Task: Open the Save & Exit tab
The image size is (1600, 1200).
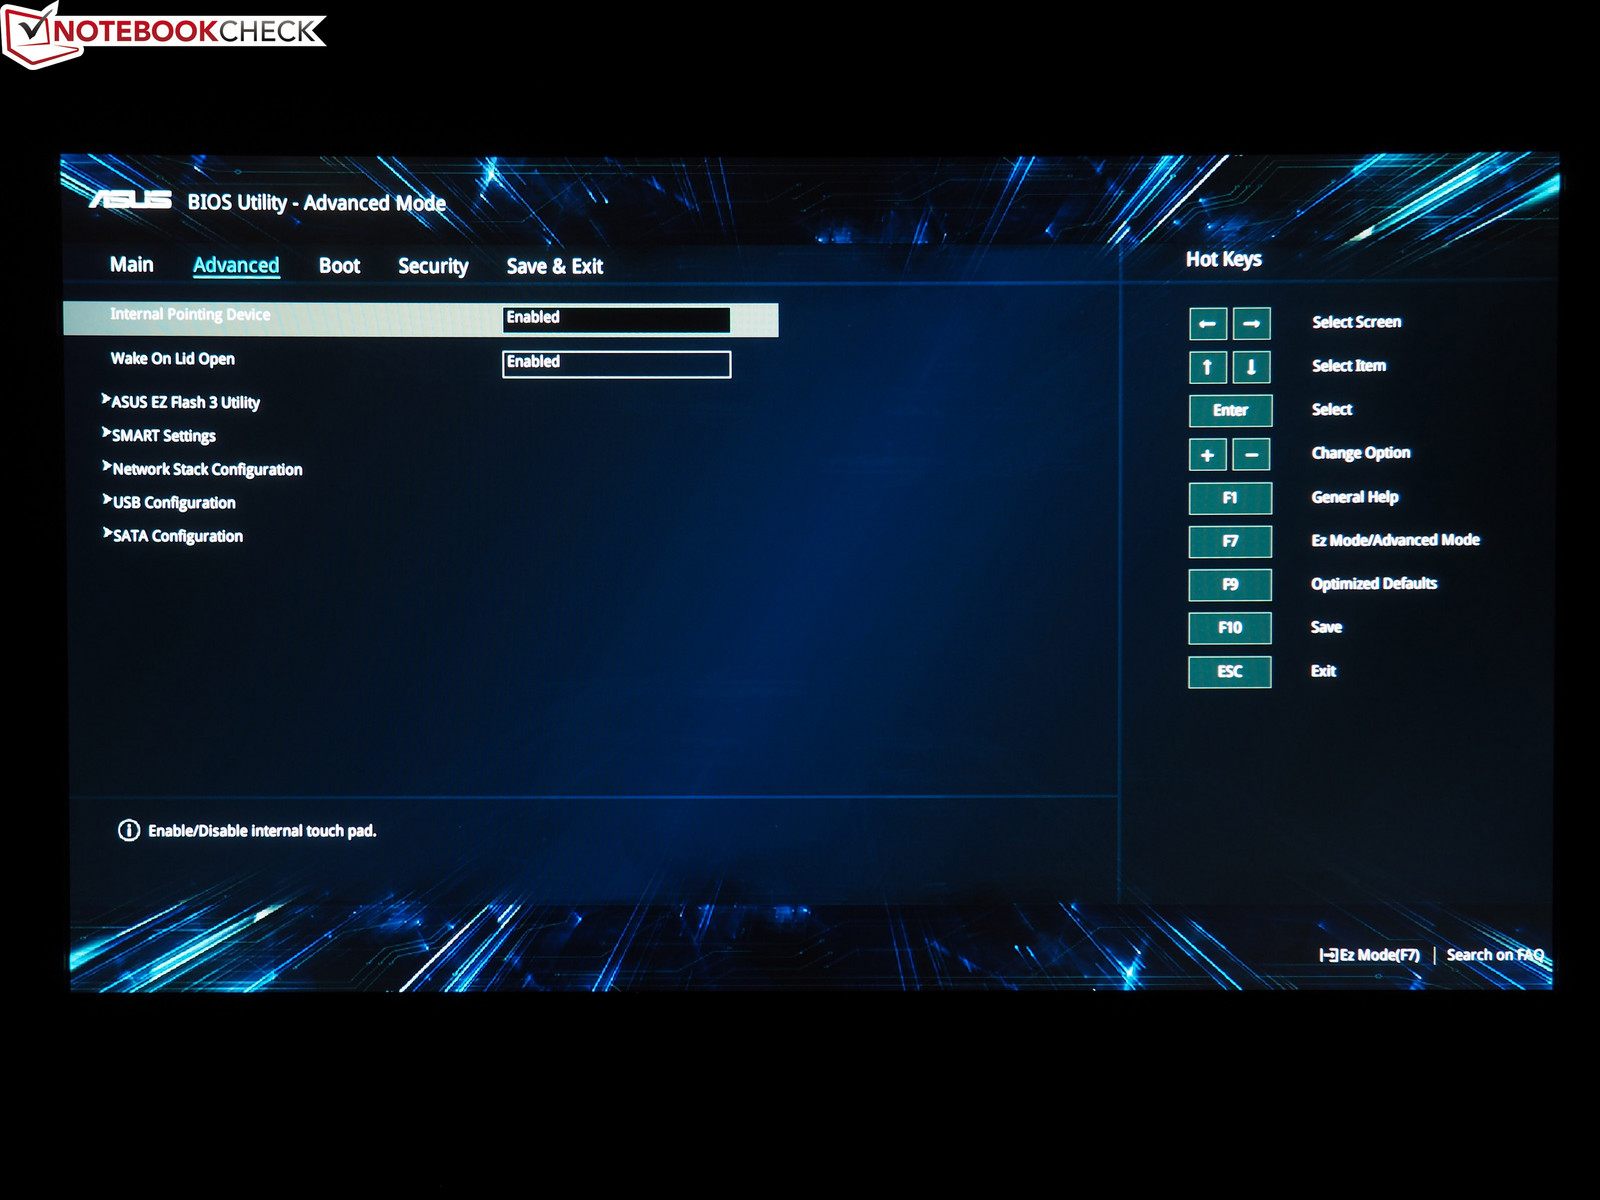Action: pyautogui.click(x=555, y=267)
